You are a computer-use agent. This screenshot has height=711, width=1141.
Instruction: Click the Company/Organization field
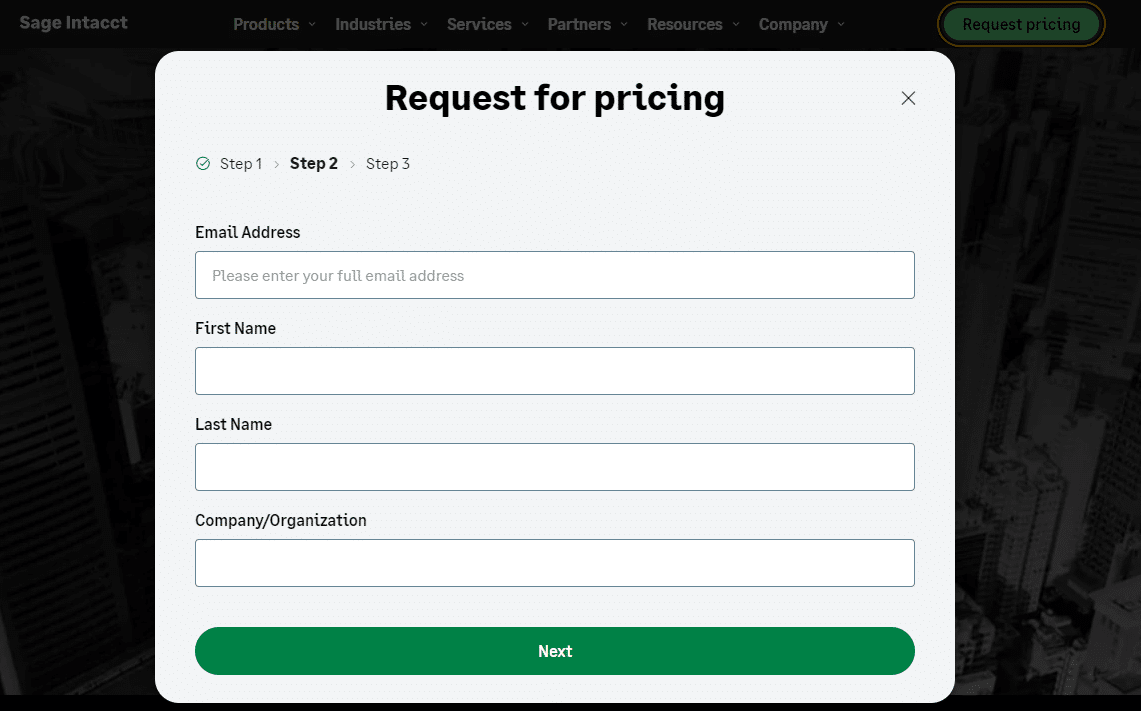pos(554,562)
